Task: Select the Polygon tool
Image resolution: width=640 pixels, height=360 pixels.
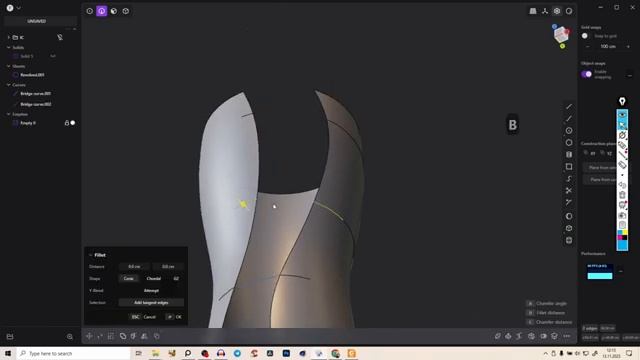Action: [569, 142]
